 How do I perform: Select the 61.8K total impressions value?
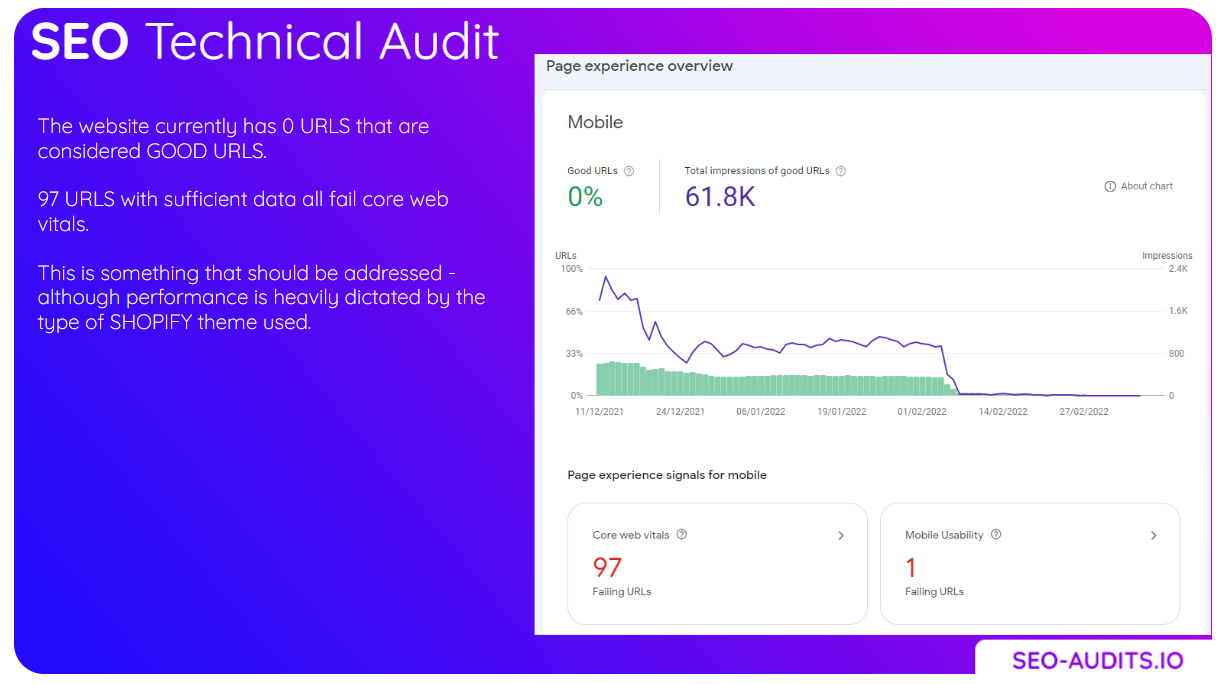click(x=720, y=197)
